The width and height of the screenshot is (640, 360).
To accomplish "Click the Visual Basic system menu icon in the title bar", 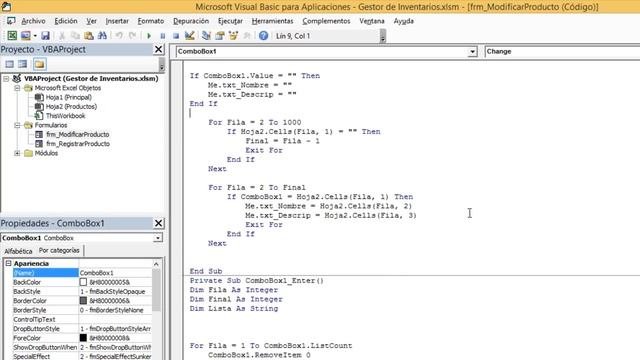I will [7, 7].
